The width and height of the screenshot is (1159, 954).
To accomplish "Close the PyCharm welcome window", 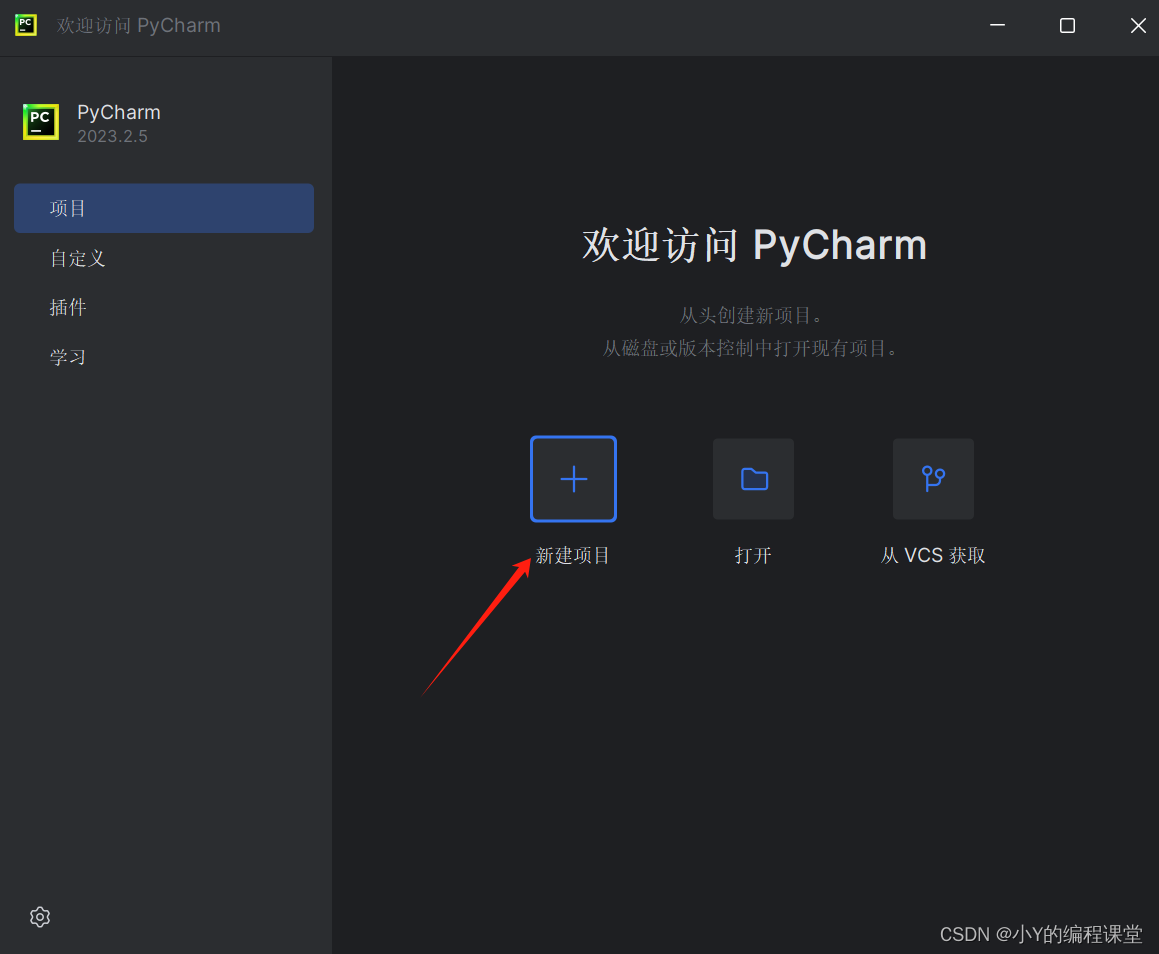I will pos(1138,25).
